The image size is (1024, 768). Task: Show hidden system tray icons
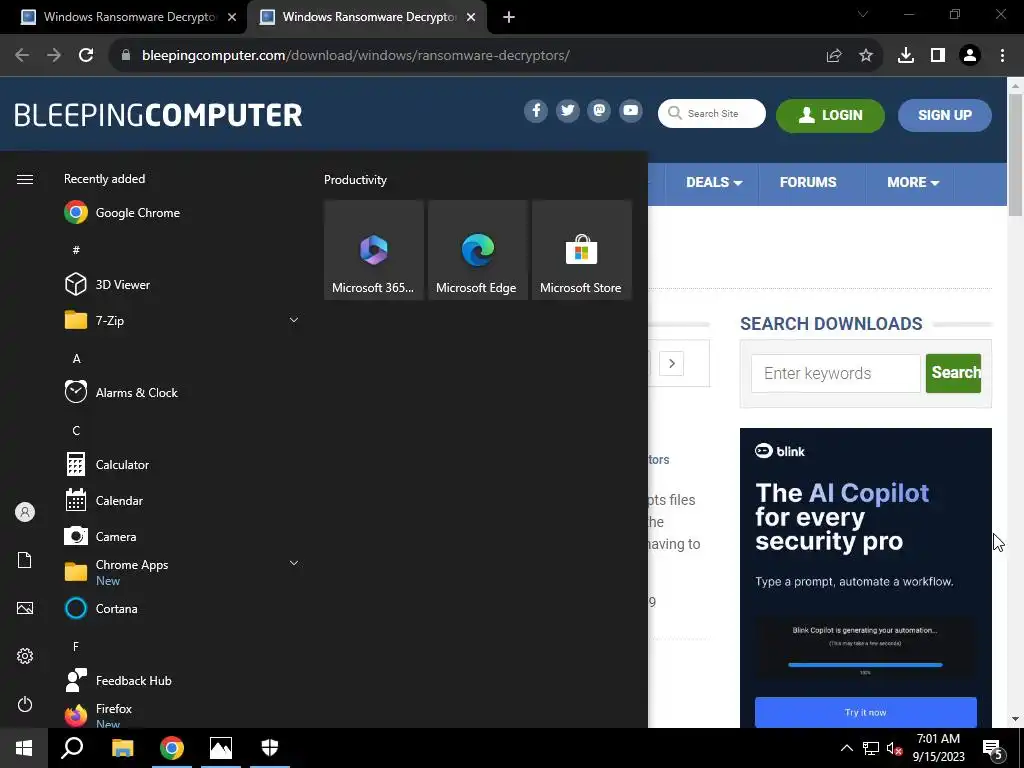coord(846,748)
